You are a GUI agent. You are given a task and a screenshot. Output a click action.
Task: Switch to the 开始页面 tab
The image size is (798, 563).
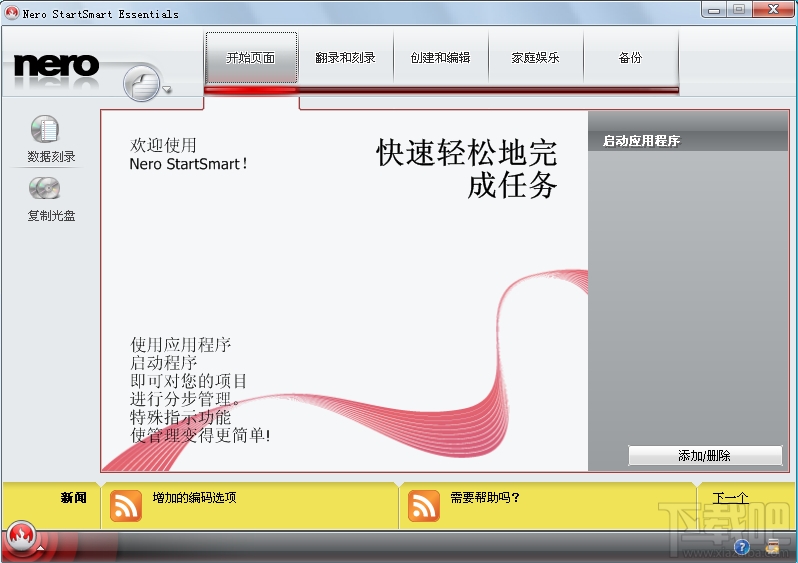point(251,58)
